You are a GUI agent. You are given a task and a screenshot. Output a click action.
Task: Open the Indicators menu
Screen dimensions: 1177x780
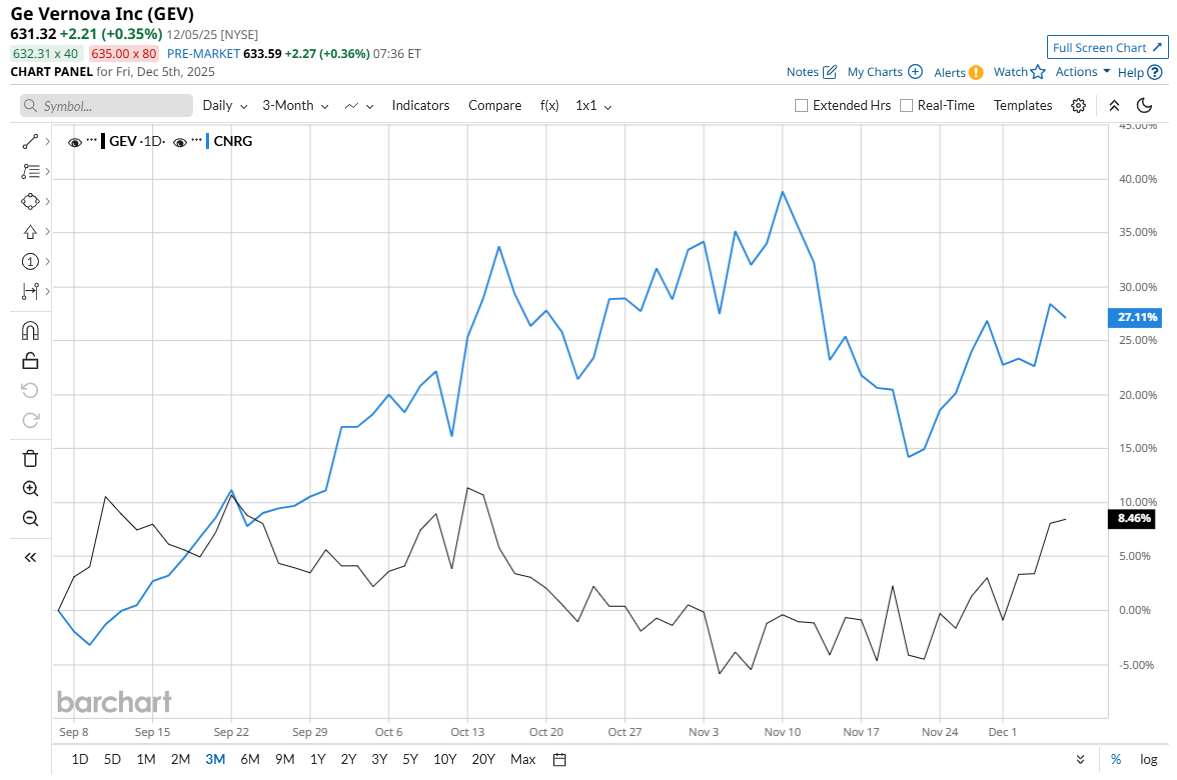[x=420, y=106]
